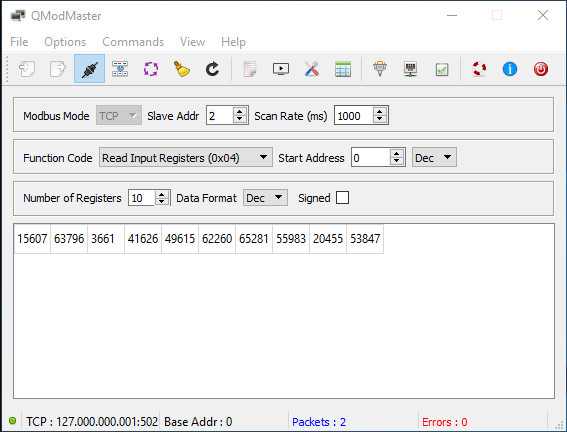This screenshot has height=432, width=567.
Task: Click the black Reset counters arrow icon
Action: (212, 69)
